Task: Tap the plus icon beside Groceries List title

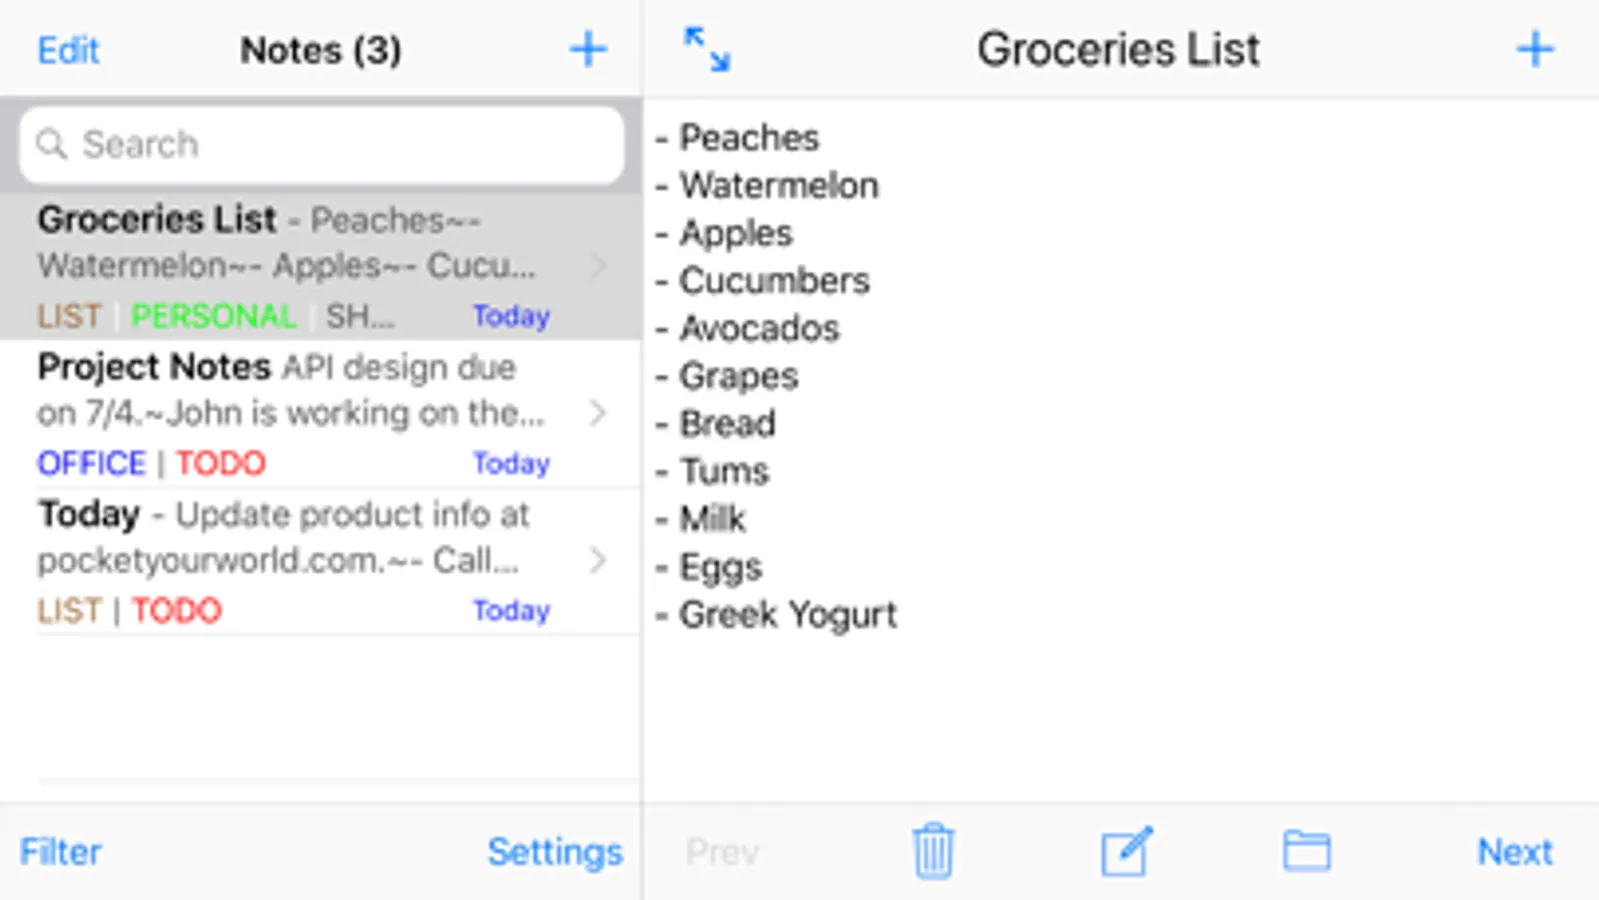Action: tap(1535, 49)
